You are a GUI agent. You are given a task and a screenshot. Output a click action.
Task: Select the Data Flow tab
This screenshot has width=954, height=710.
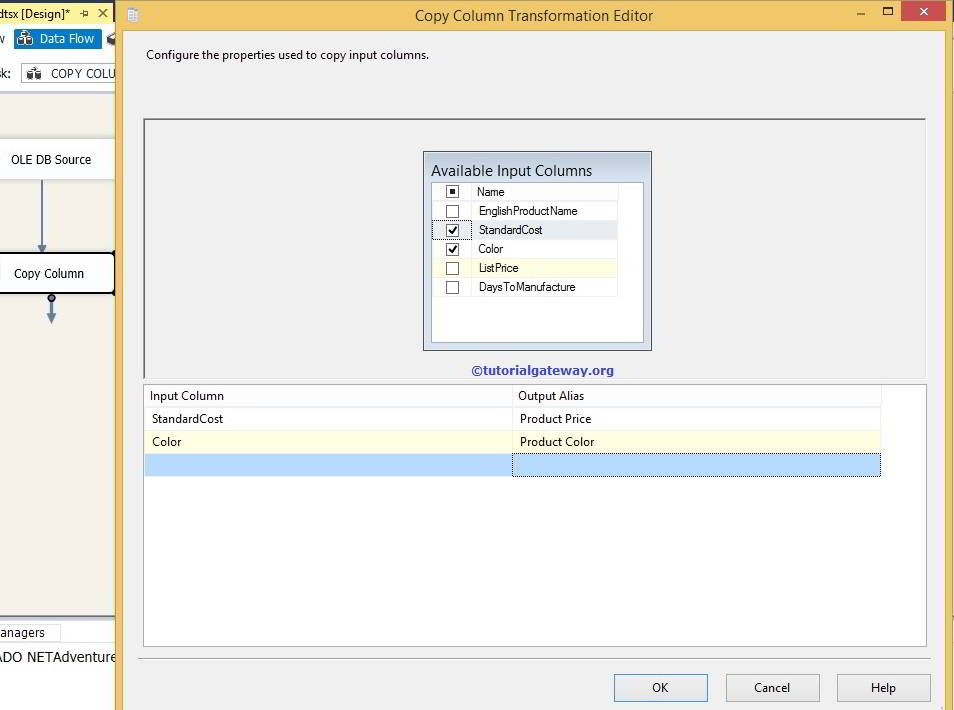click(x=58, y=38)
